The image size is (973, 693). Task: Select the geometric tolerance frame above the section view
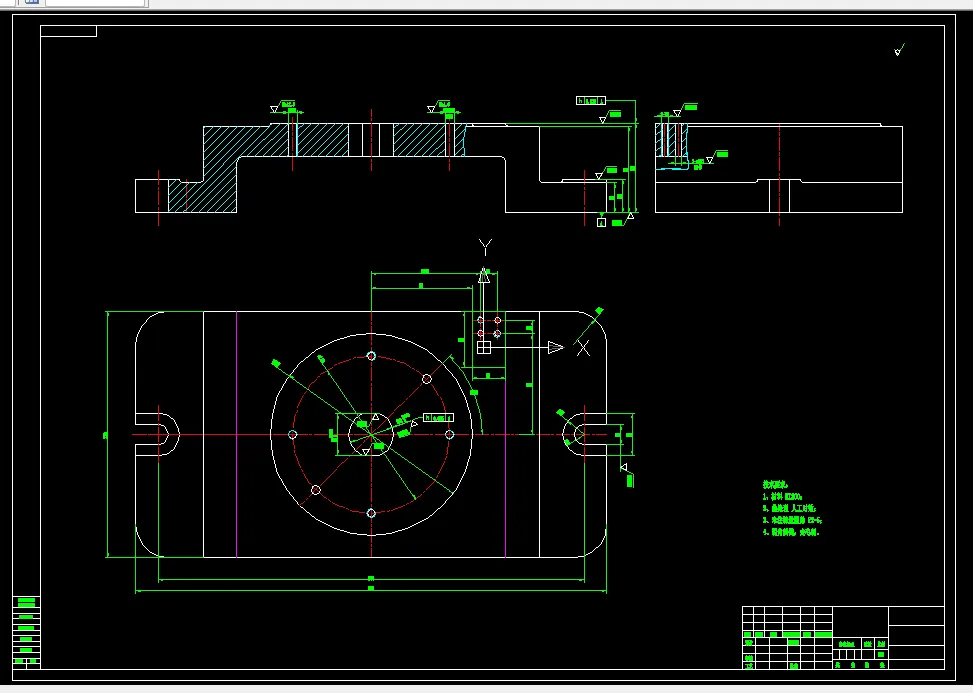(x=591, y=101)
